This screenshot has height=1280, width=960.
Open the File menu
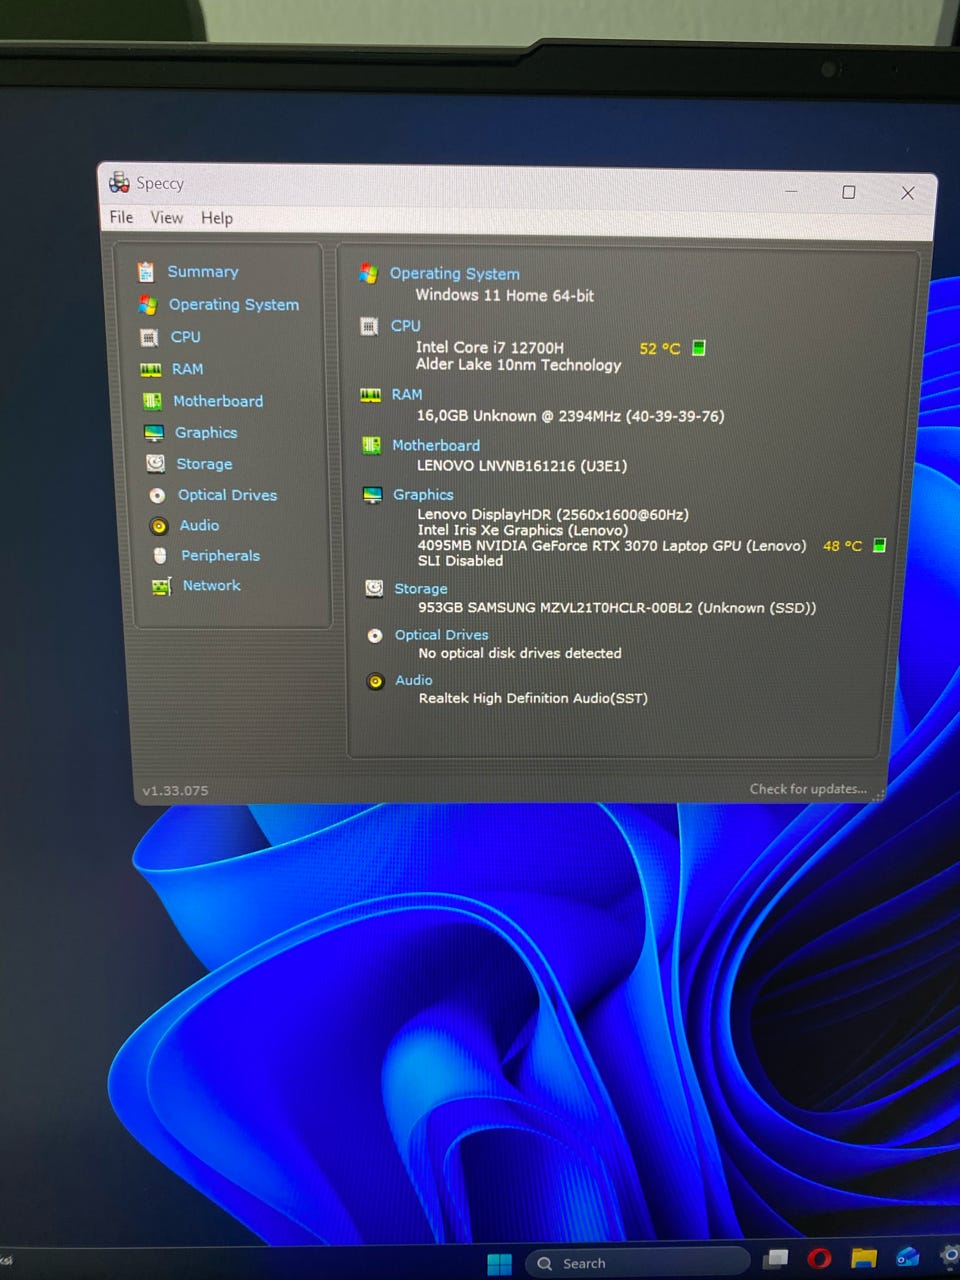(x=121, y=217)
